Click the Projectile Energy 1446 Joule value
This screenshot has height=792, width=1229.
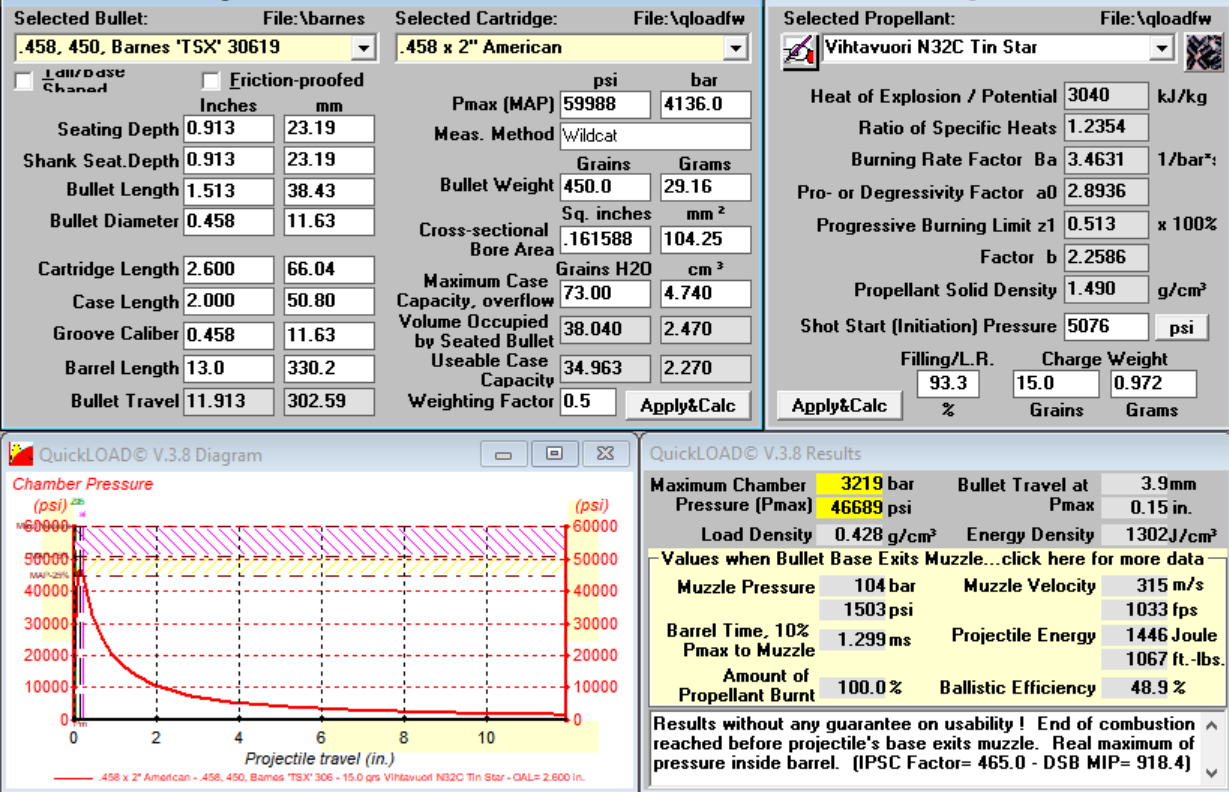[x=1135, y=635]
